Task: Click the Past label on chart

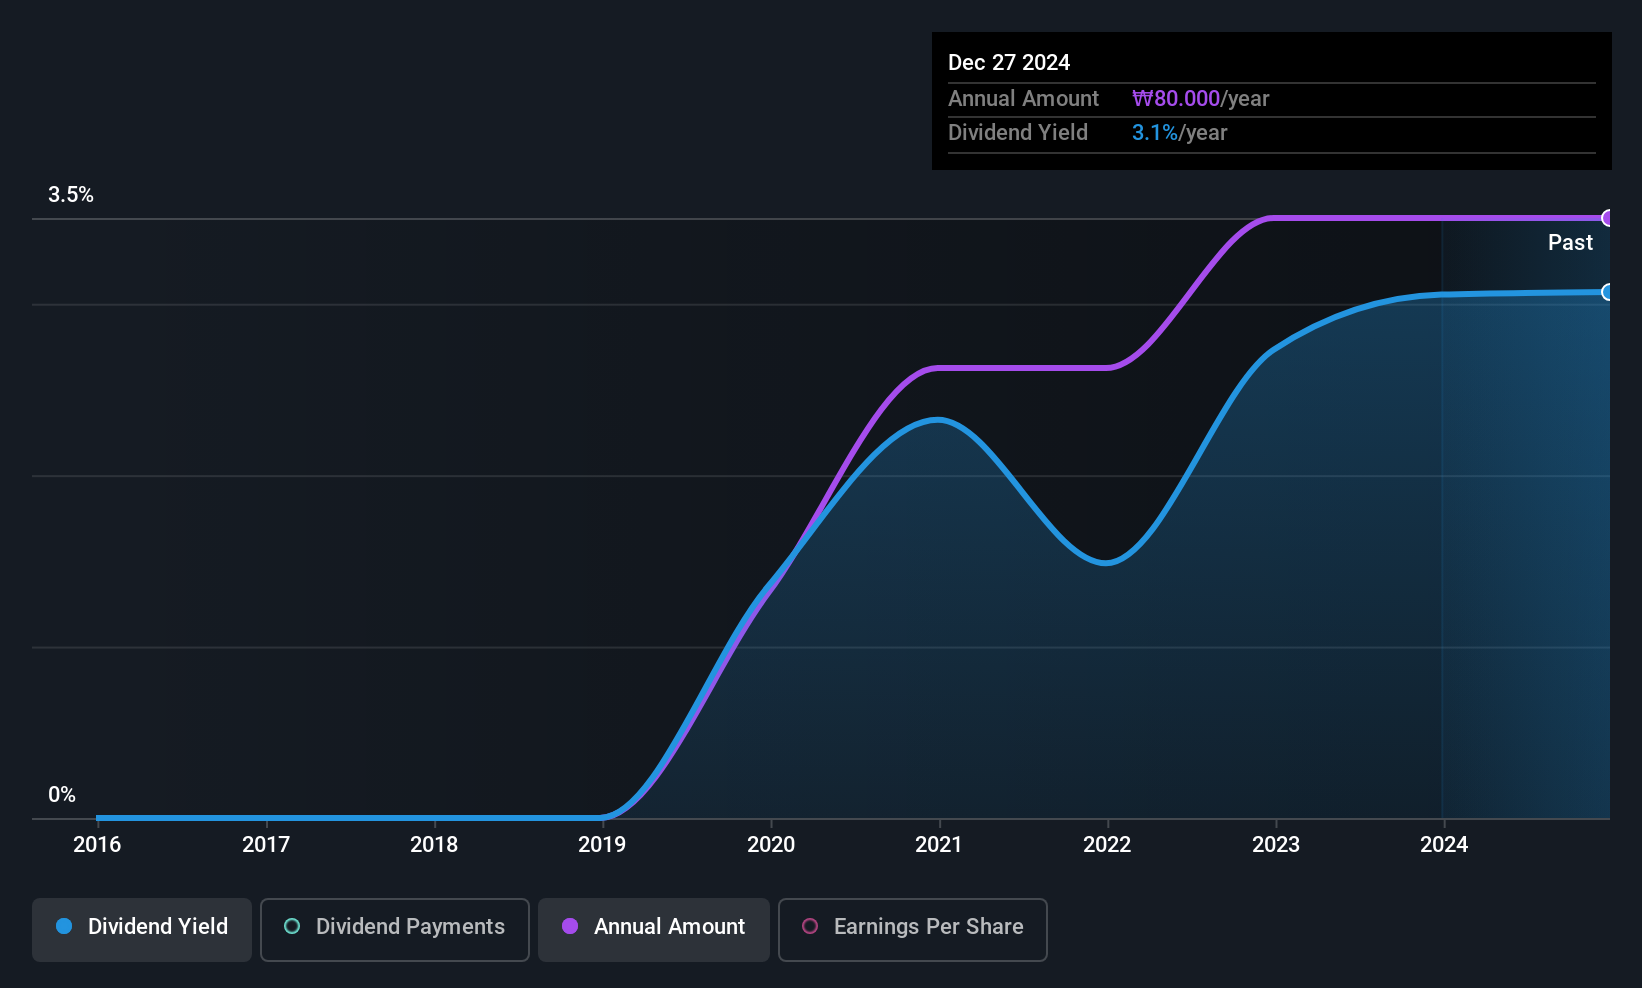Action: (x=1570, y=242)
